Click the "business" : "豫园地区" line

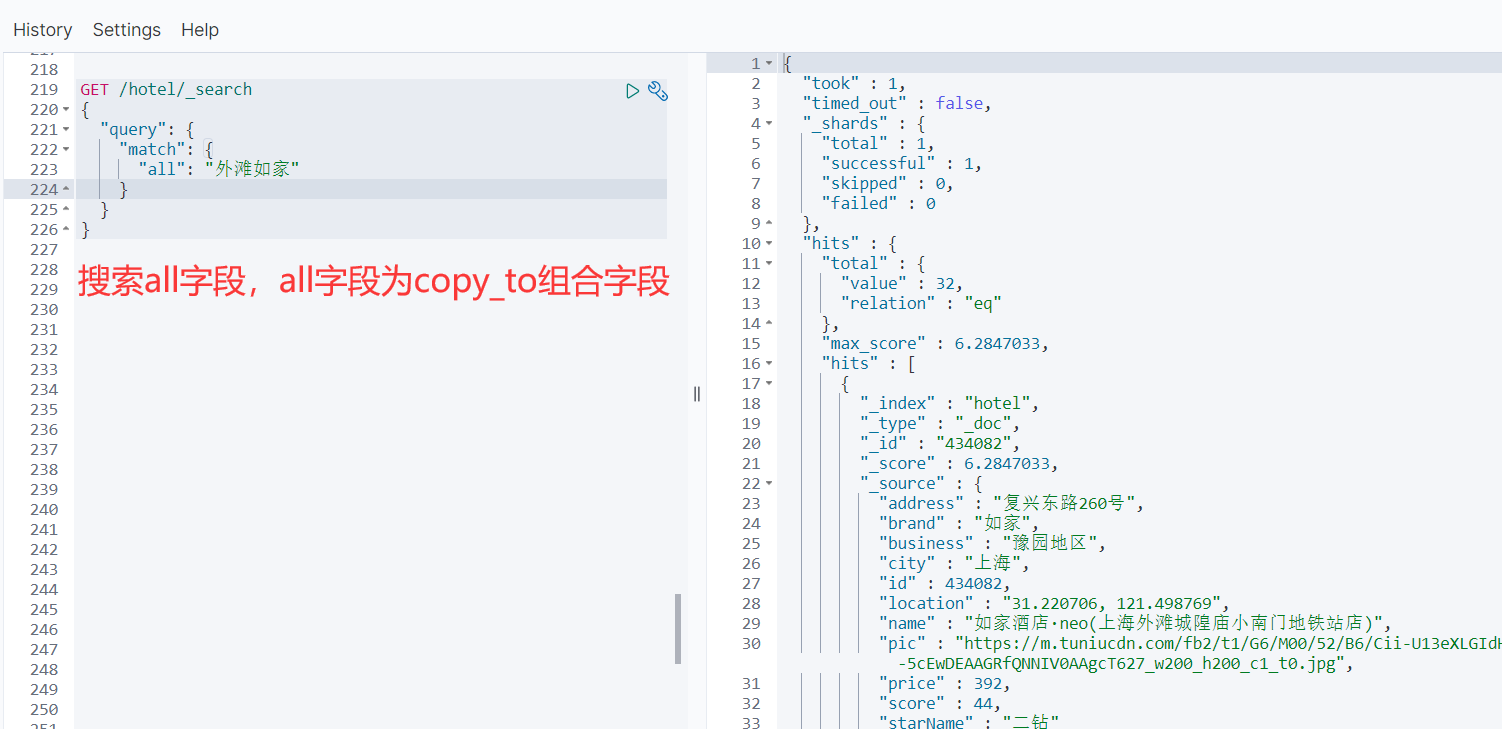pyautogui.click(x=992, y=544)
